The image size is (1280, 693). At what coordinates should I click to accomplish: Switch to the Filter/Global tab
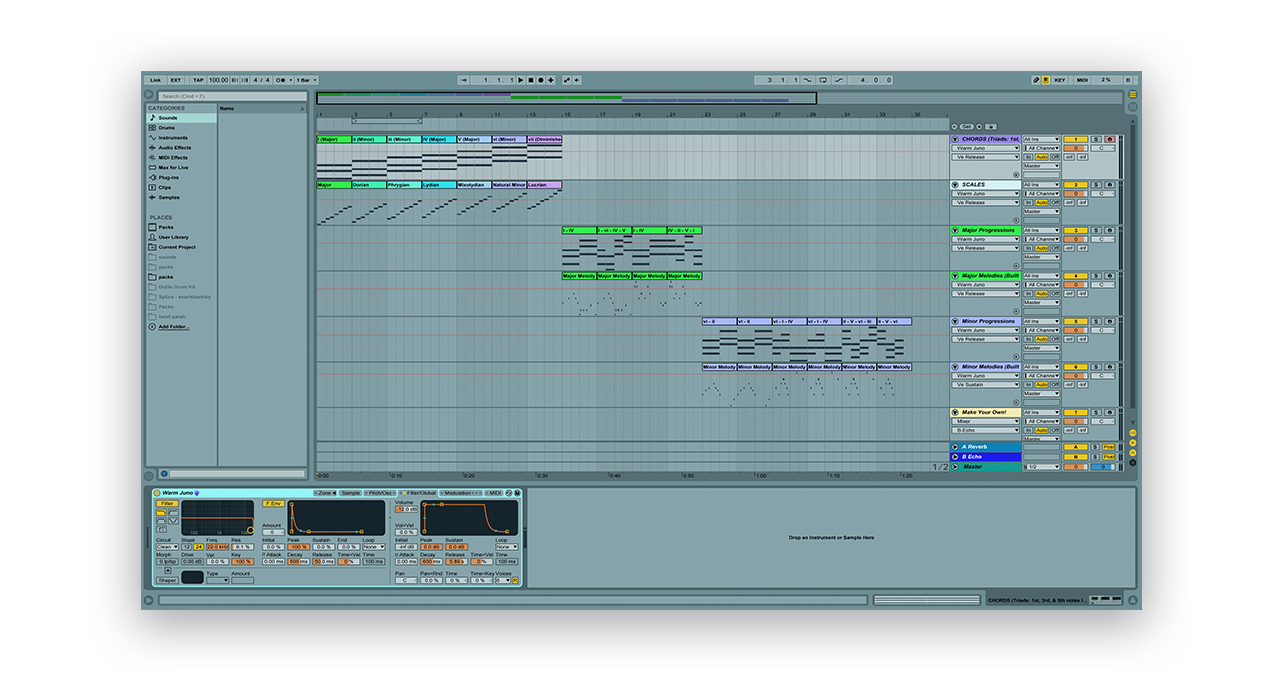(418, 493)
